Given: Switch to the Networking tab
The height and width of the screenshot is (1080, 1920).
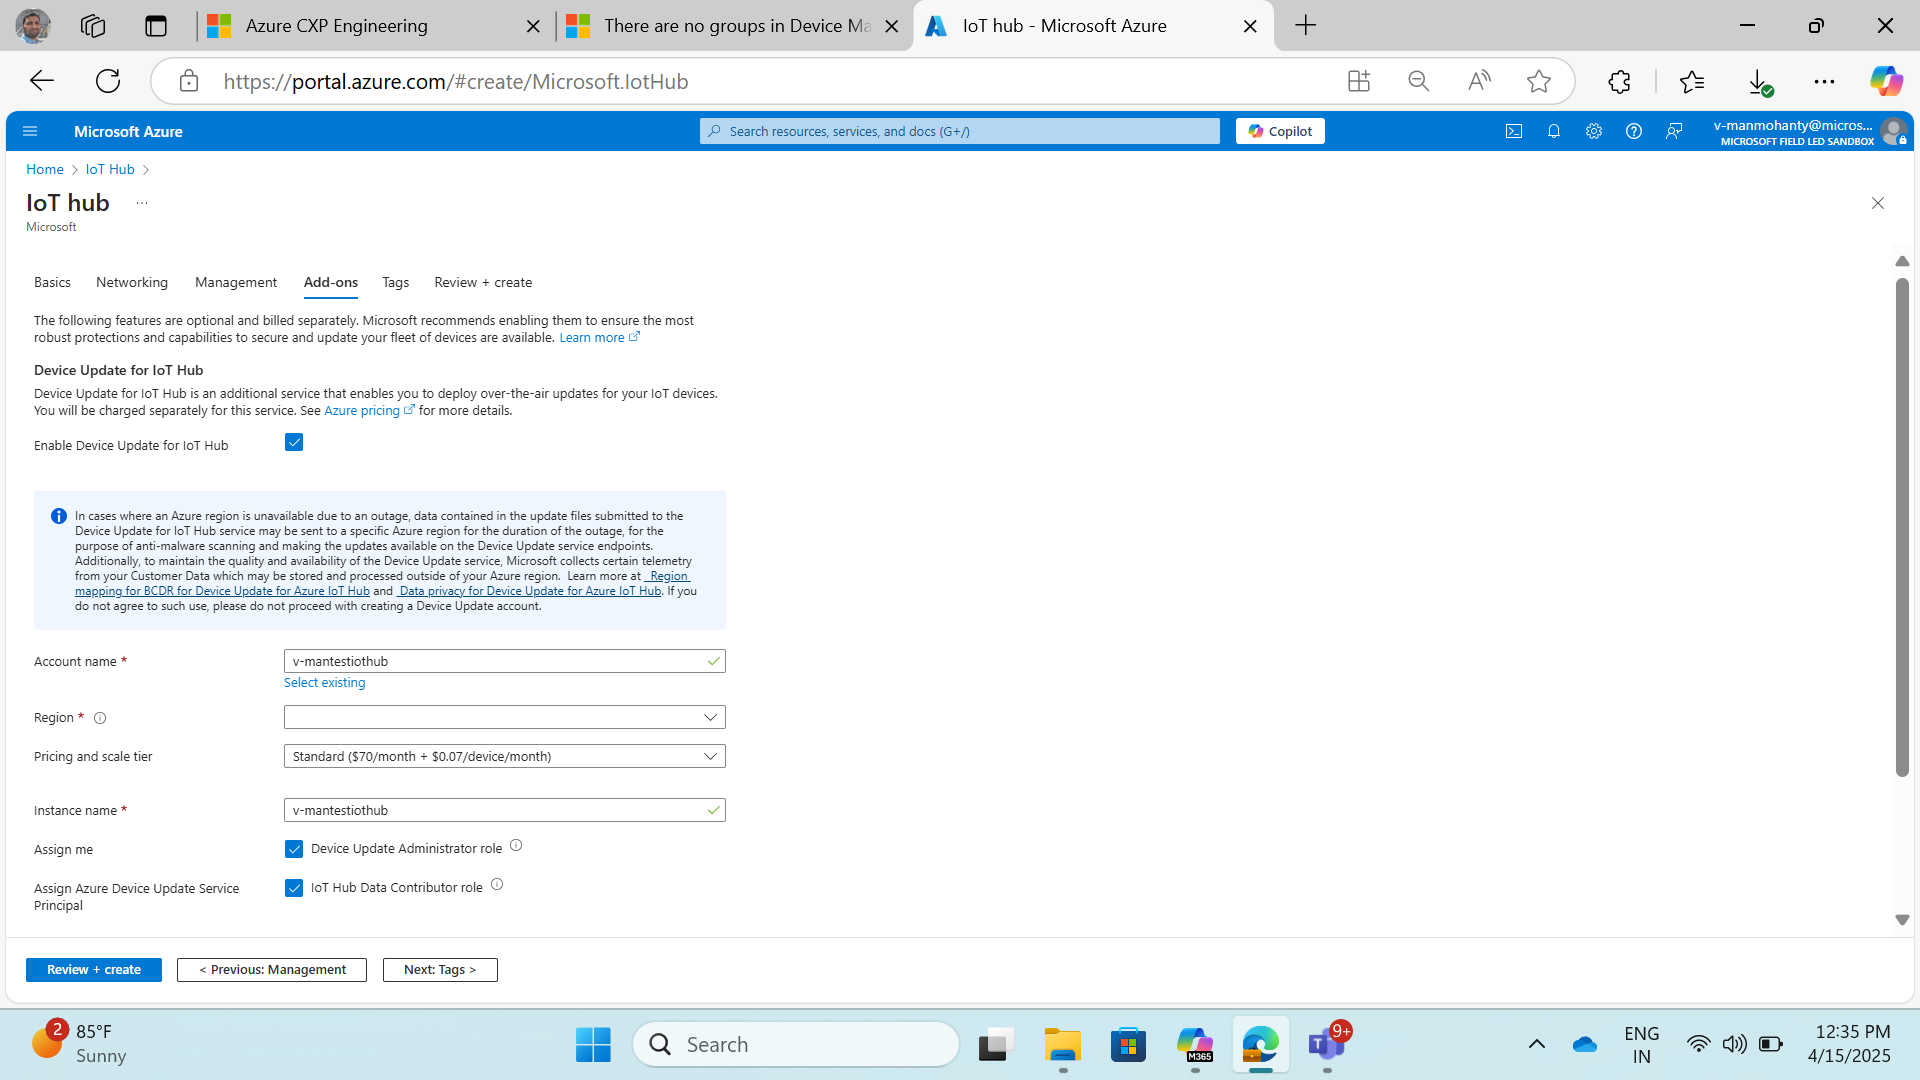Looking at the screenshot, I should 132,282.
